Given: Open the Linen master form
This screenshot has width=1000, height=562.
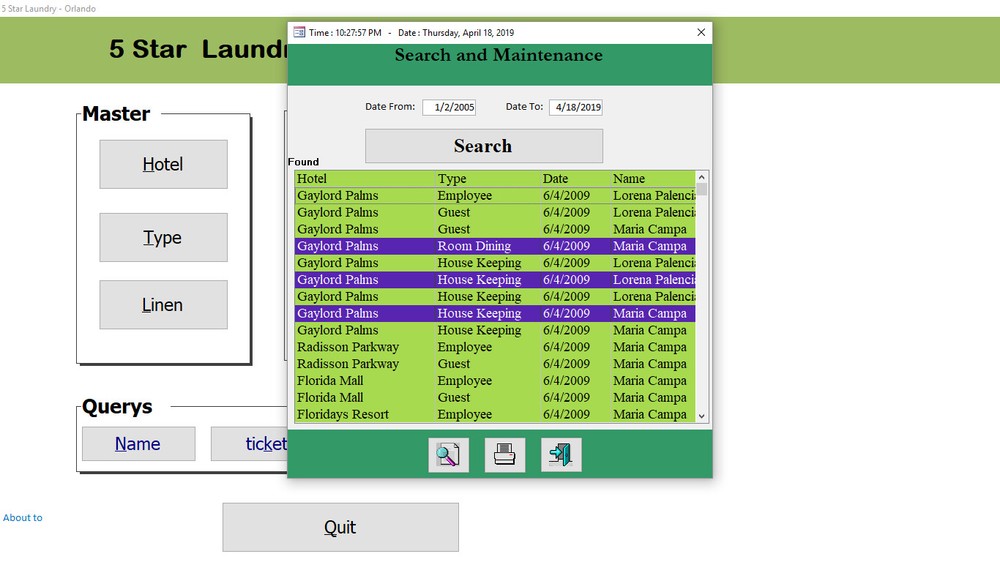Looking at the screenshot, I should [163, 305].
